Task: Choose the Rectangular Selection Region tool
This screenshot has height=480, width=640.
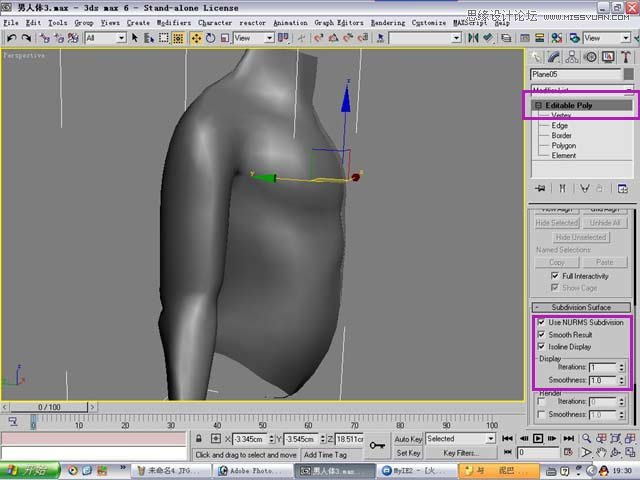Action: [163, 38]
